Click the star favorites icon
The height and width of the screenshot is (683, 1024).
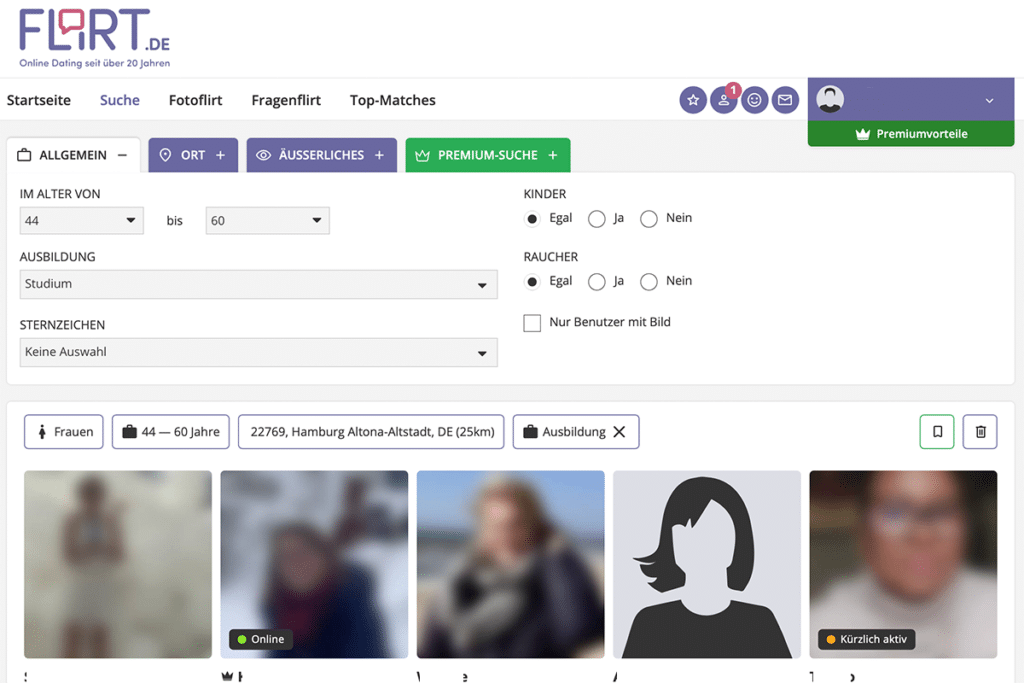tap(693, 100)
